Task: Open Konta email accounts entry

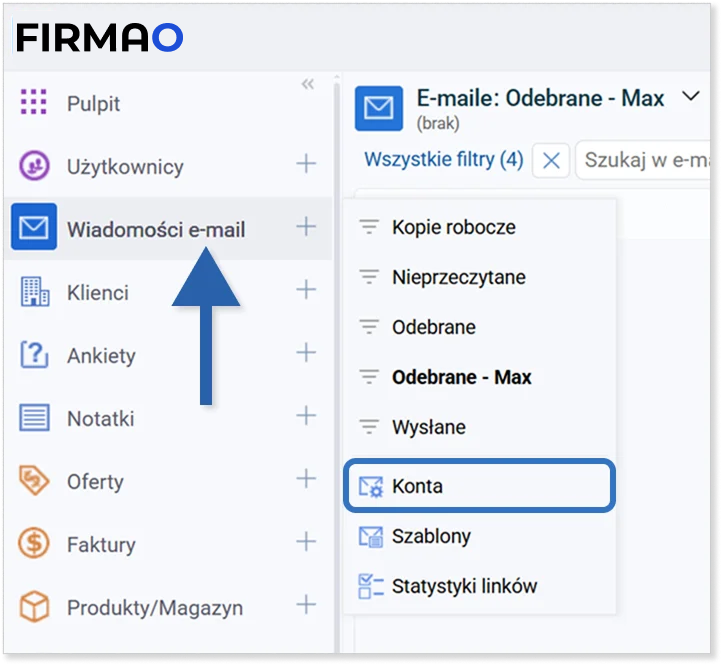Action: click(478, 486)
